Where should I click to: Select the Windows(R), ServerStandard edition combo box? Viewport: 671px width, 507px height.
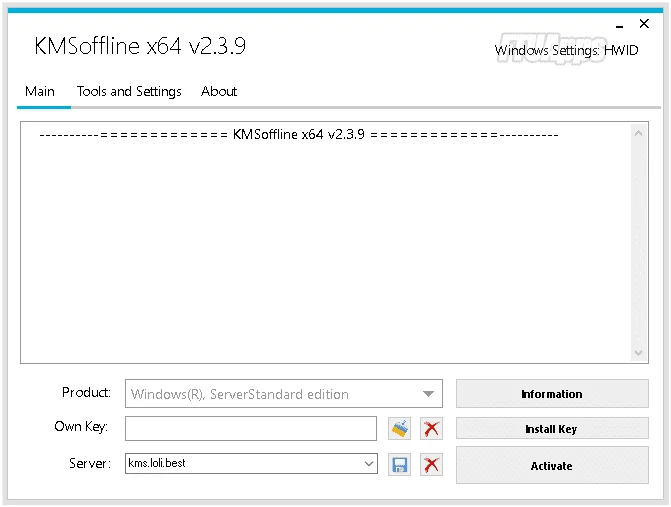[284, 394]
